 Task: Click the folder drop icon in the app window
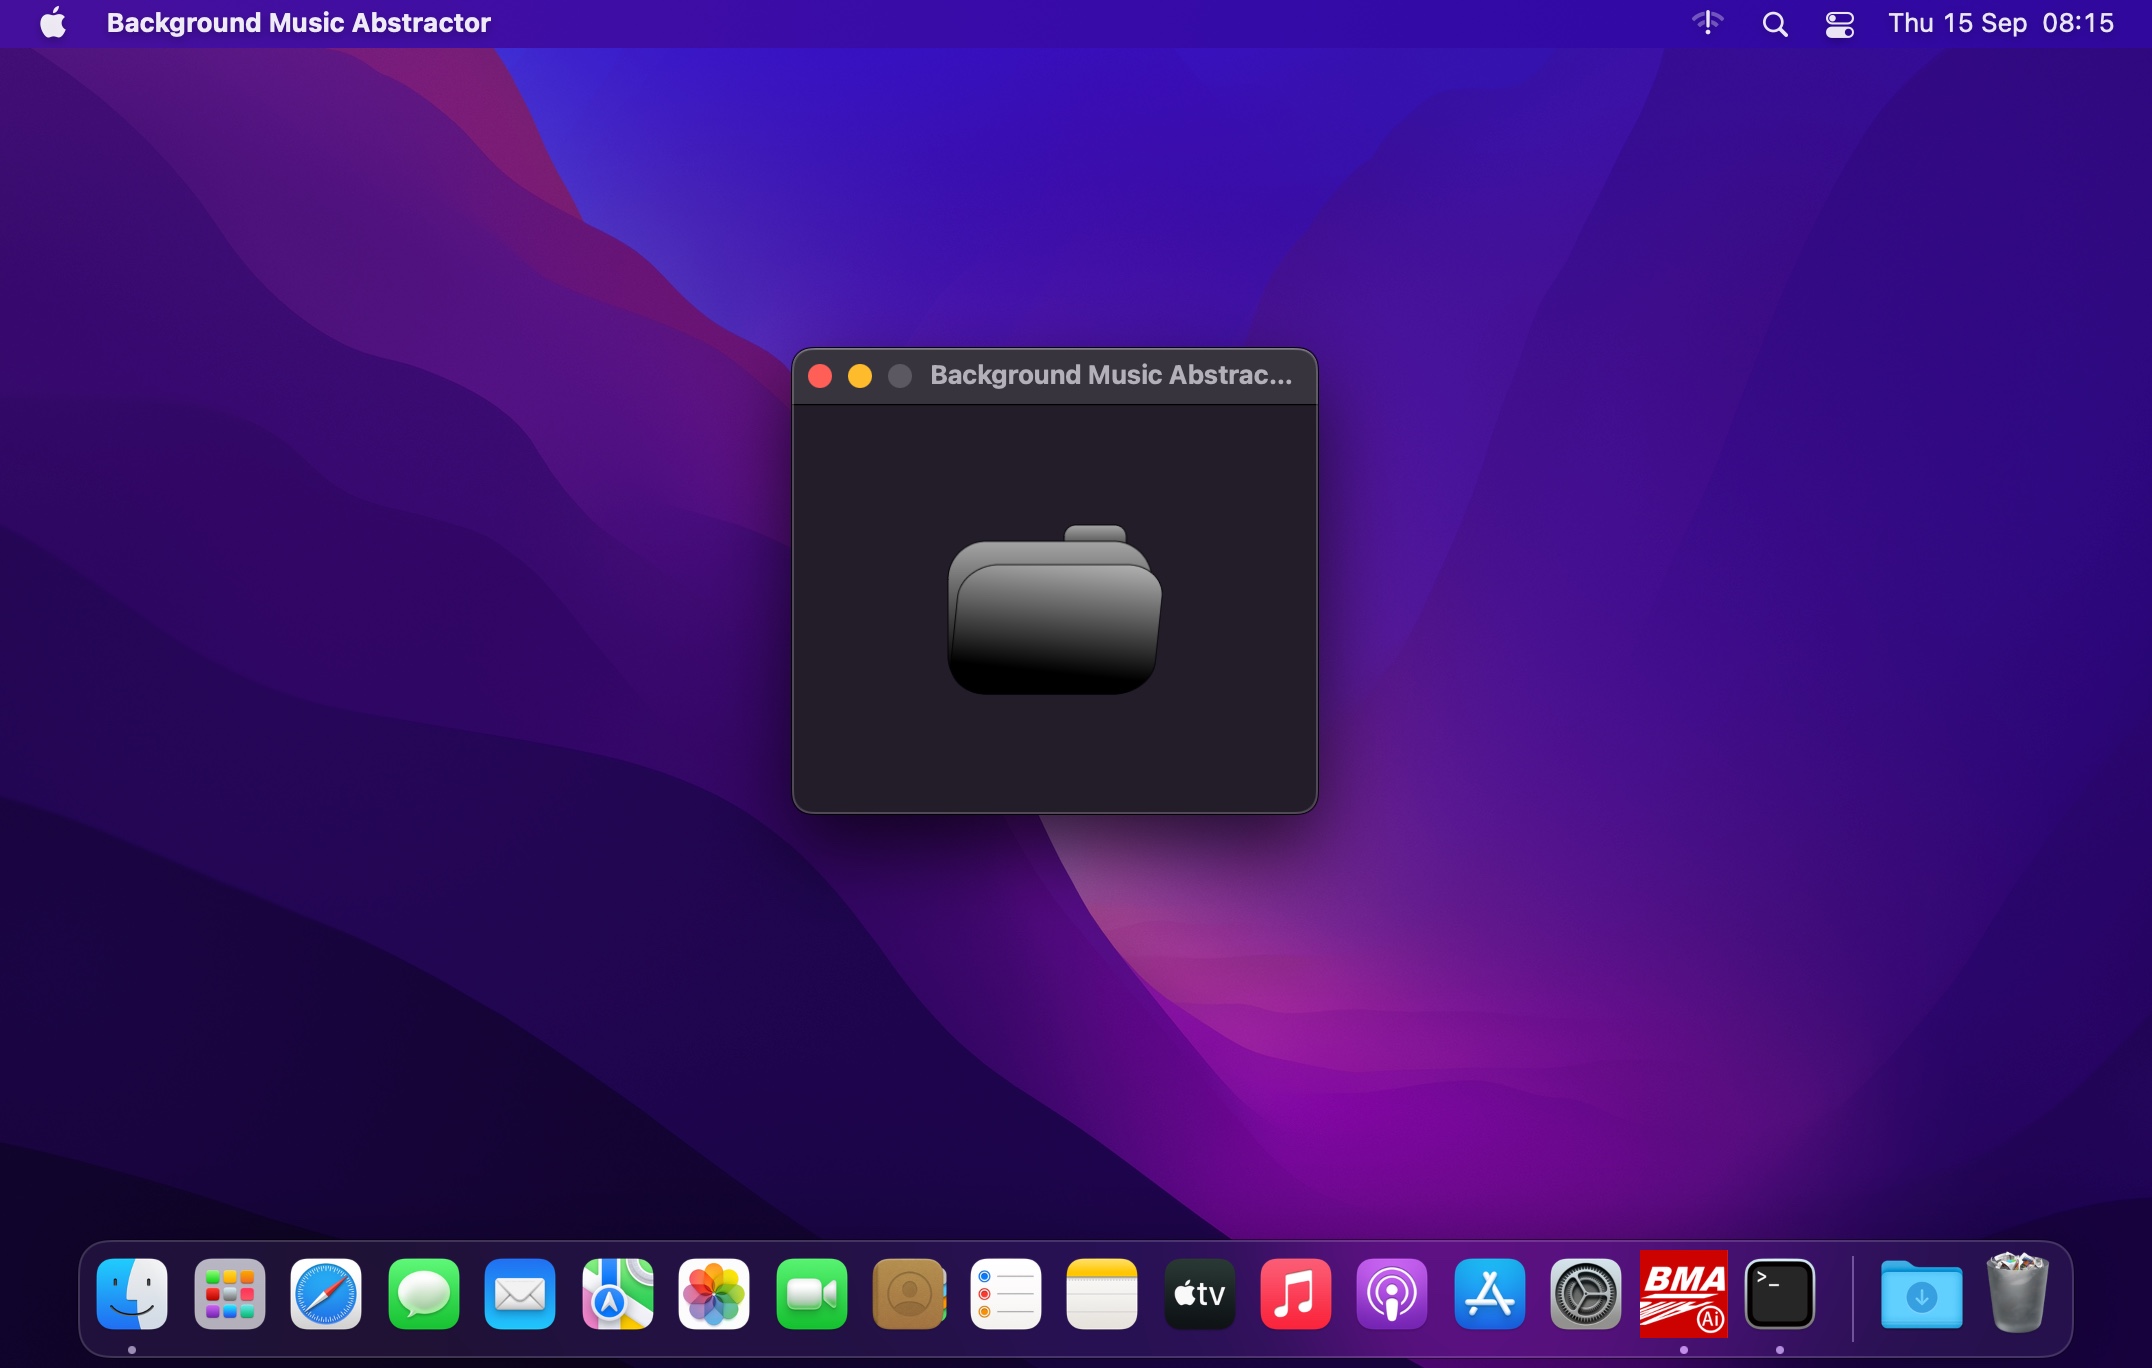(1054, 610)
